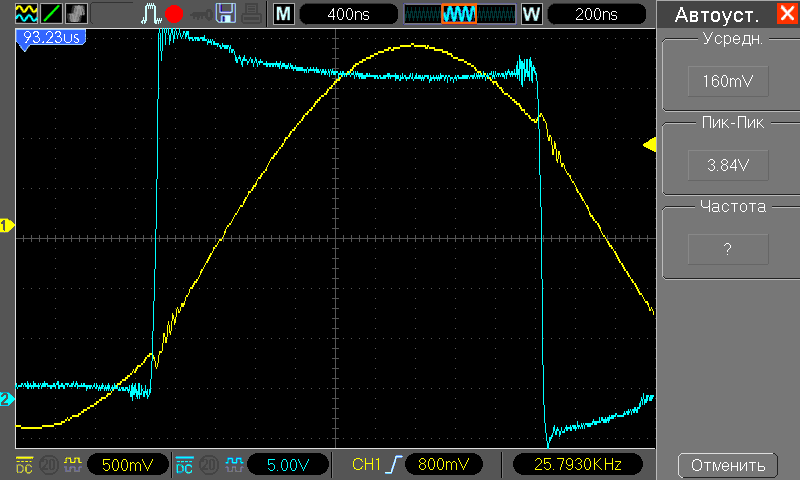Open the 400ns main timebase field
This screenshot has height=480, width=800.
(x=343, y=14)
